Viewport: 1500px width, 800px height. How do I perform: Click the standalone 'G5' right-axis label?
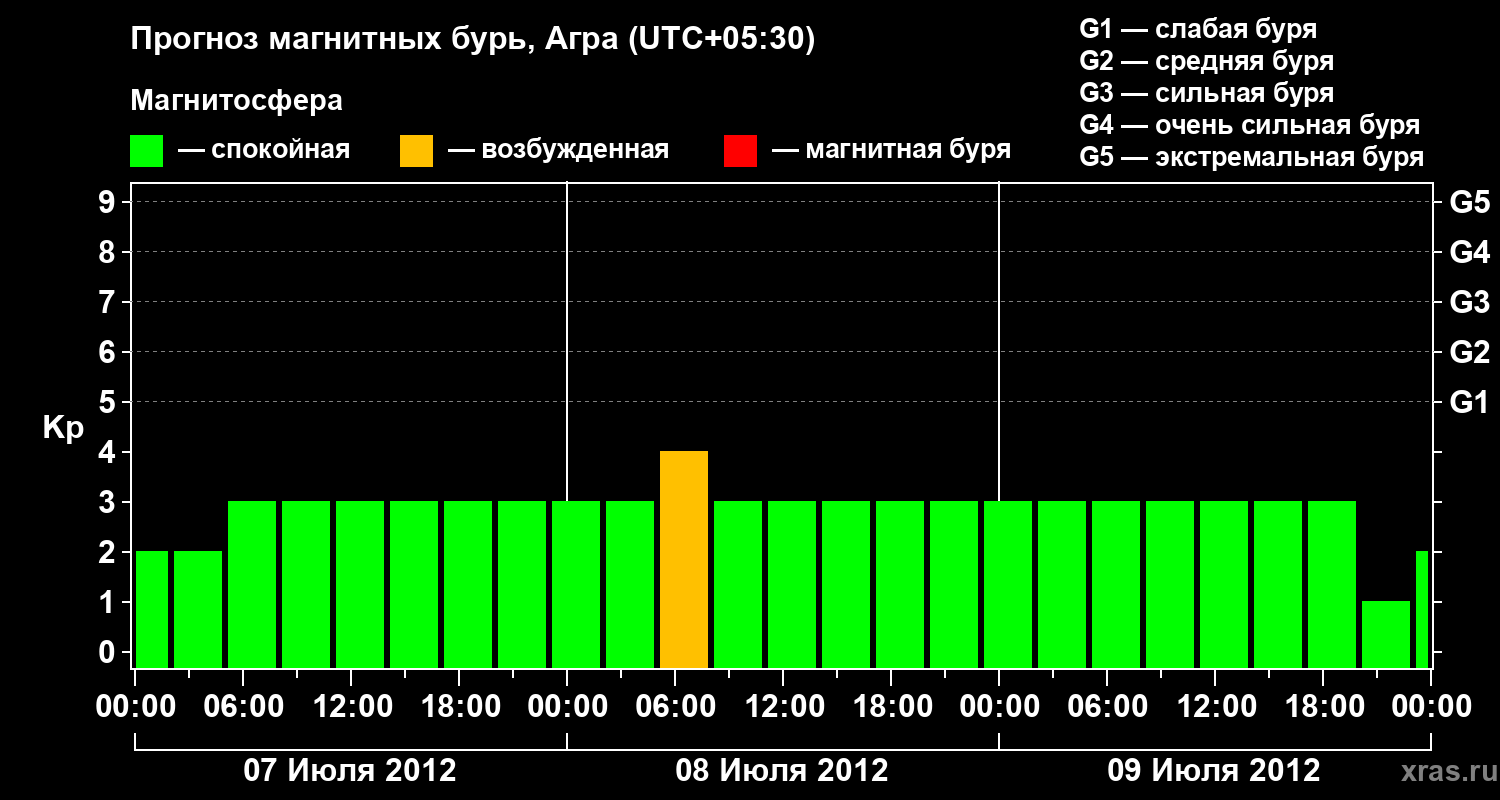click(1470, 203)
